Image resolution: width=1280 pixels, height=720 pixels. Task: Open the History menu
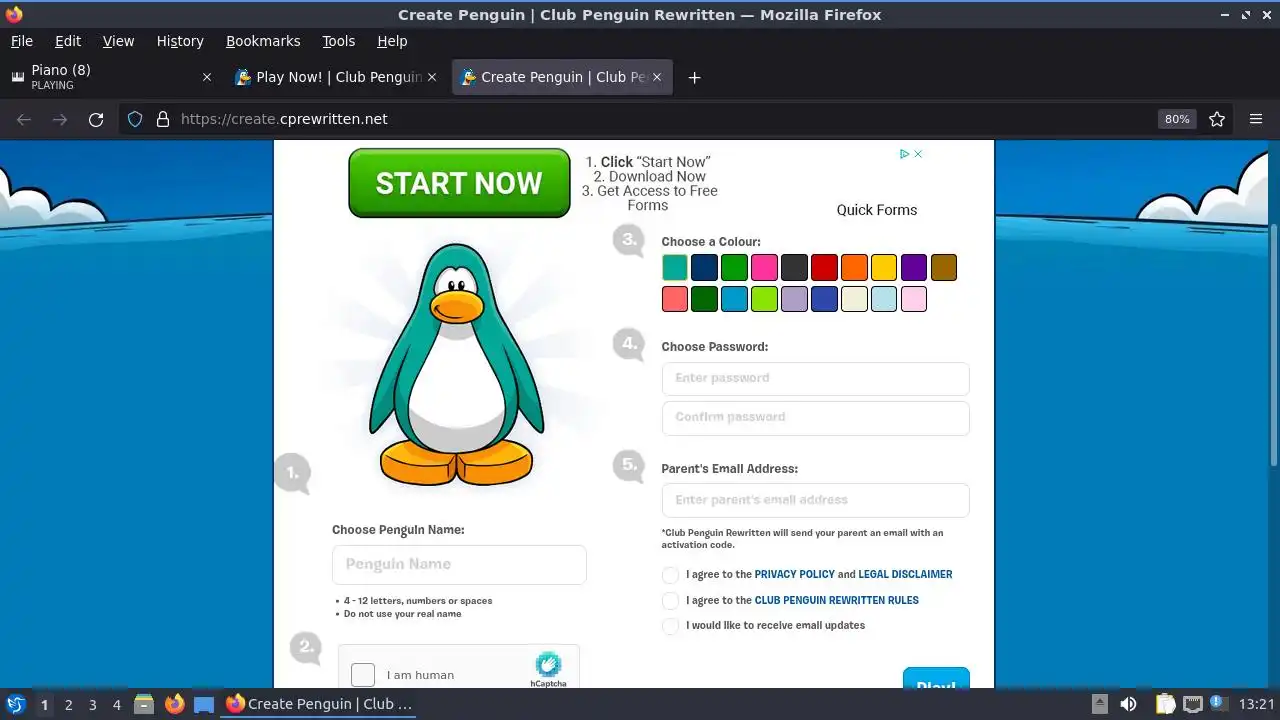pyautogui.click(x=180, y=41)
